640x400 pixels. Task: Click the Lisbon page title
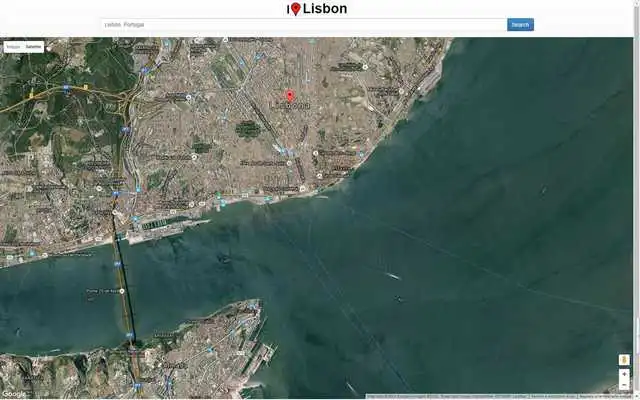(325, 9)
